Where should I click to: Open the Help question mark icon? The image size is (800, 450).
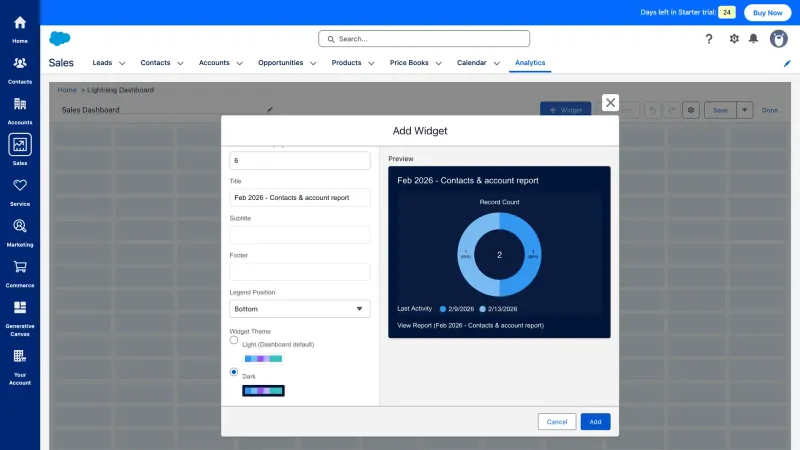[x=709, y=39]
